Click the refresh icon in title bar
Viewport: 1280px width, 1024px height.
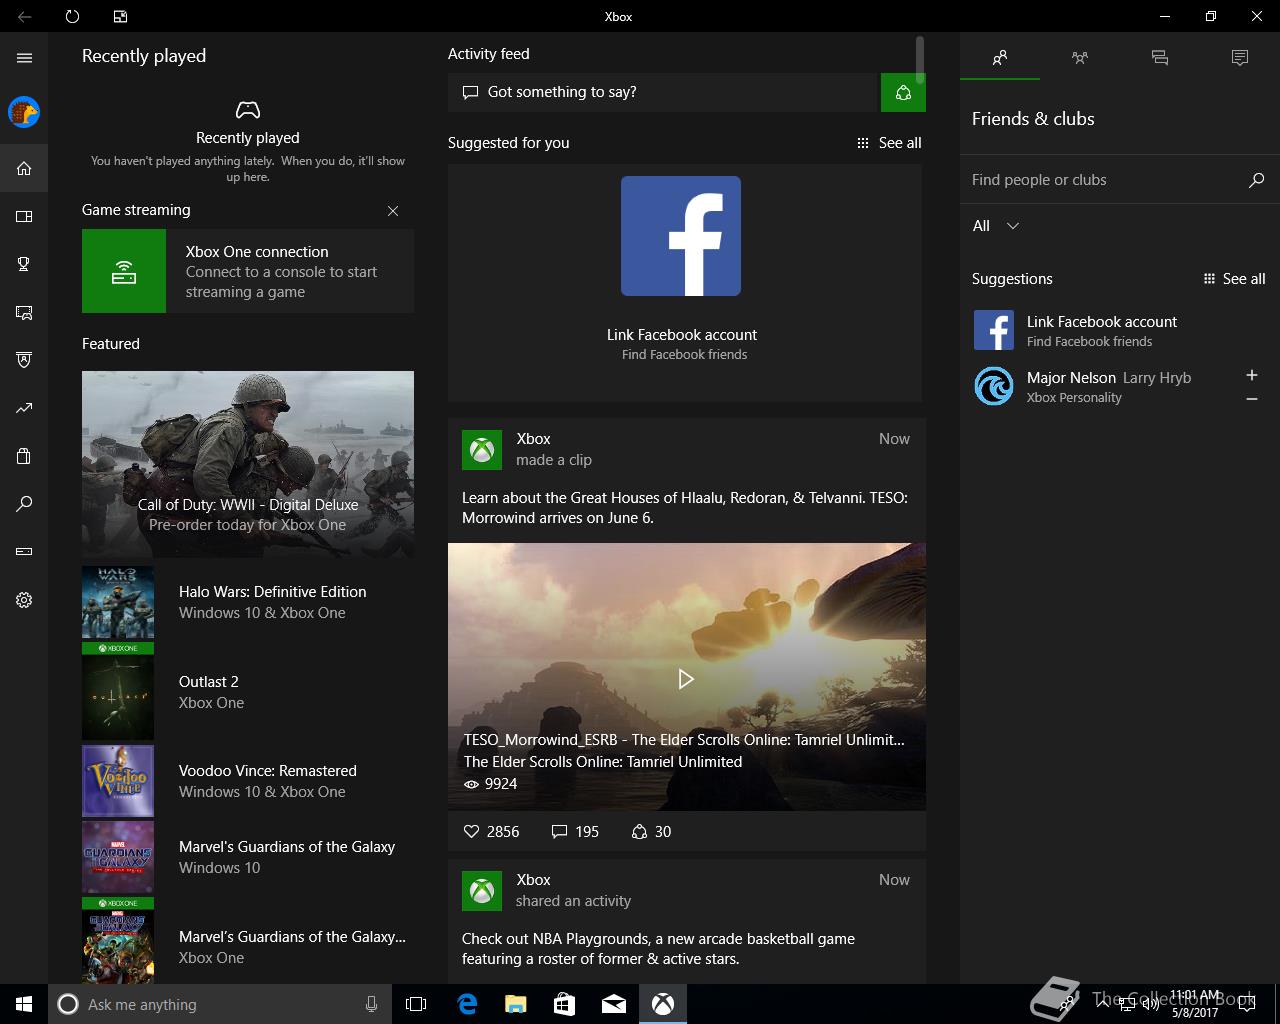coord(72,16)
